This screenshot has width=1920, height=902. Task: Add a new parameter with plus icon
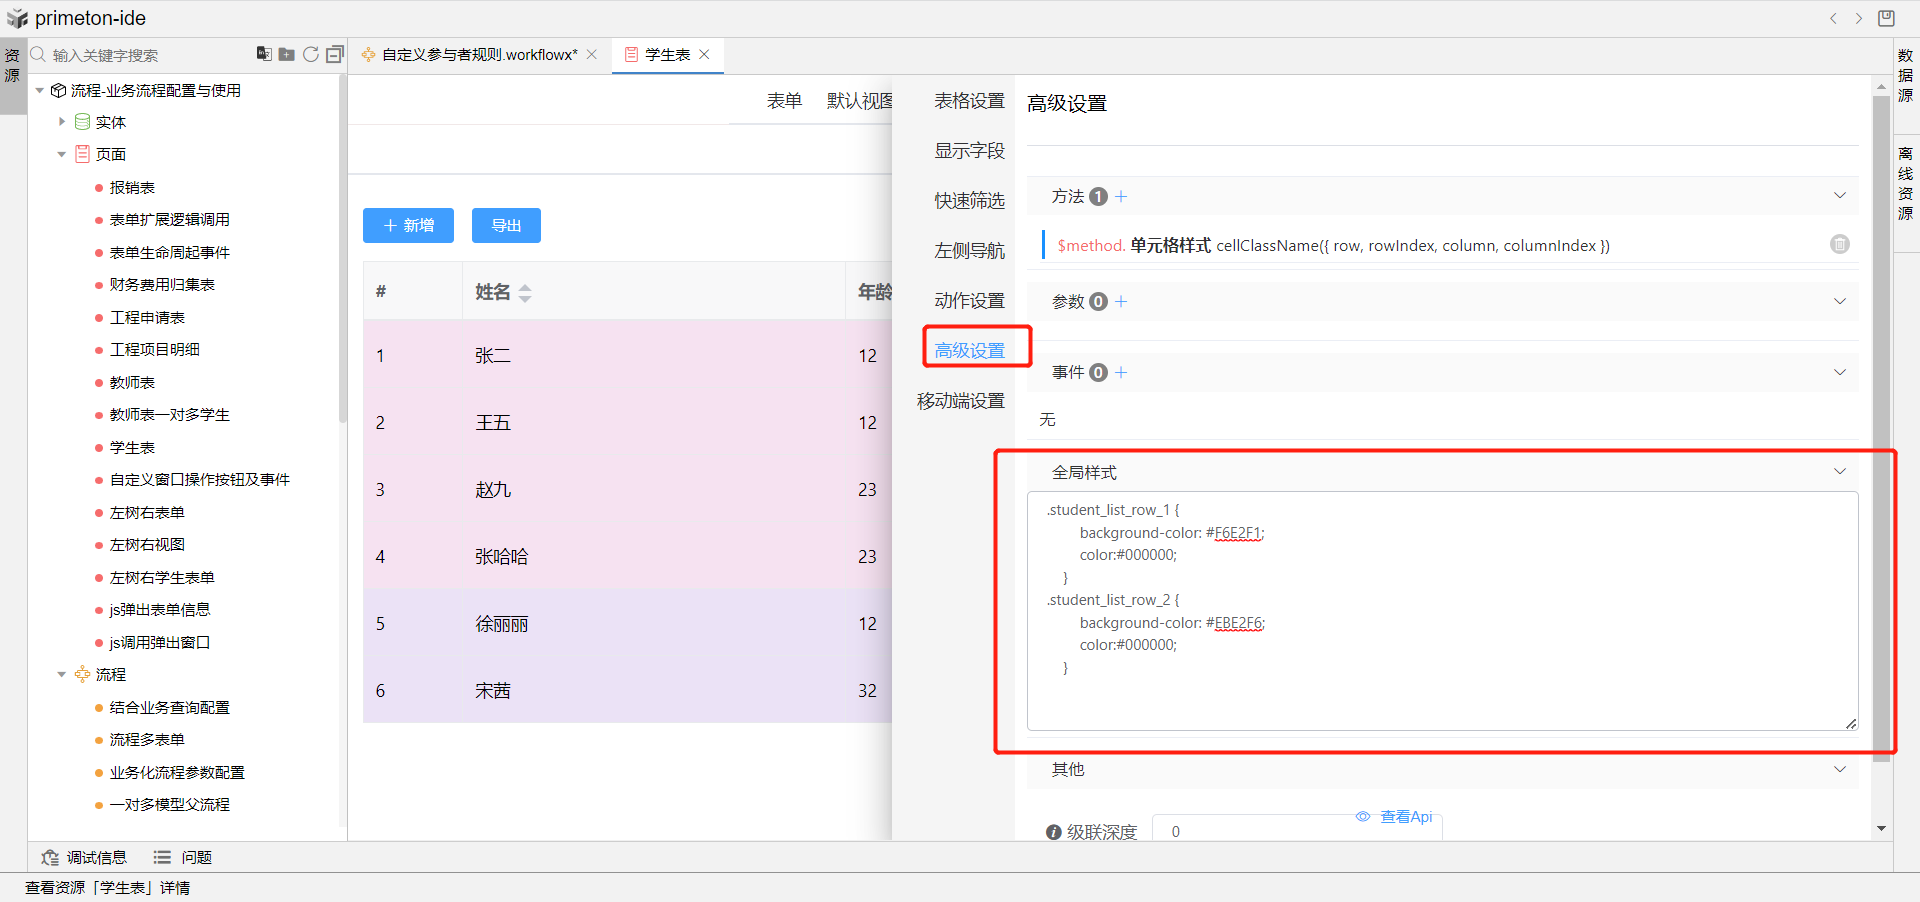click(x=1121, y=302)
